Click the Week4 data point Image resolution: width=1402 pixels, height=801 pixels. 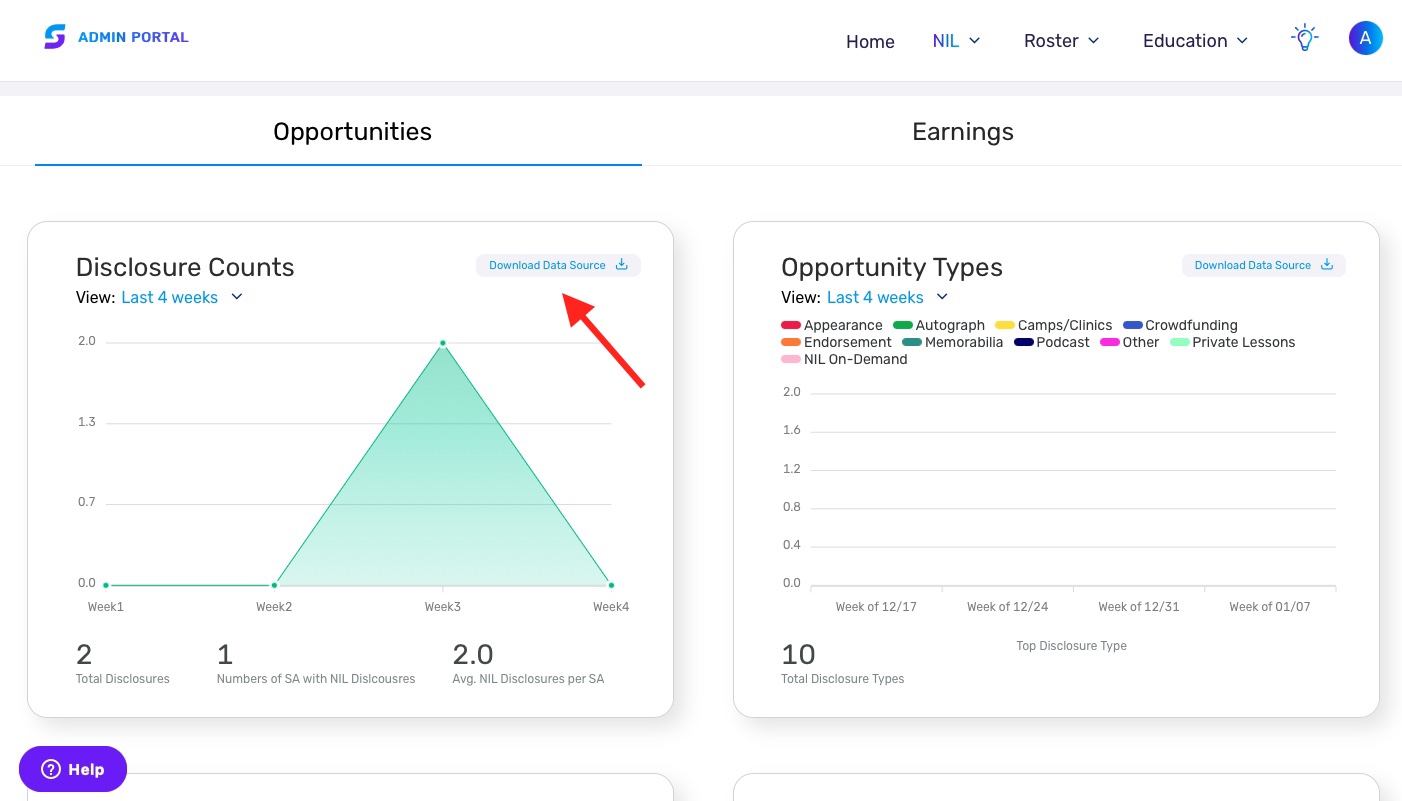(611, 585)
